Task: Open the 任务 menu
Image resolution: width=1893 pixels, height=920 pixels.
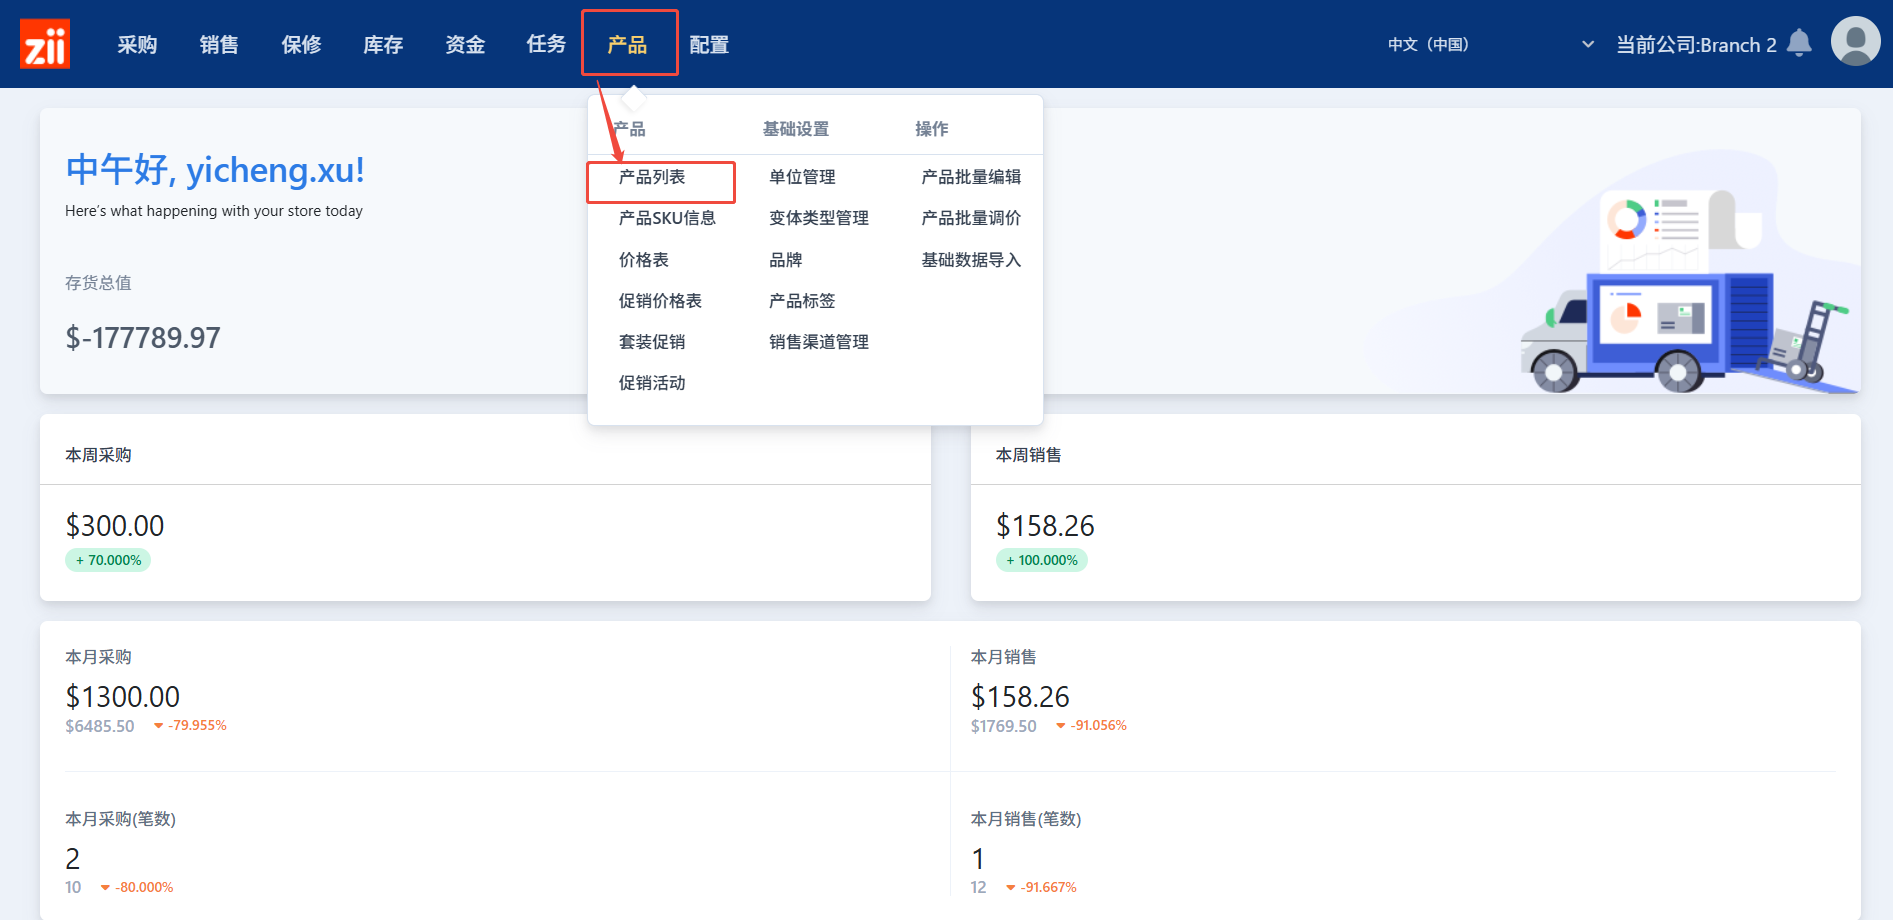Action: point(547,44)
